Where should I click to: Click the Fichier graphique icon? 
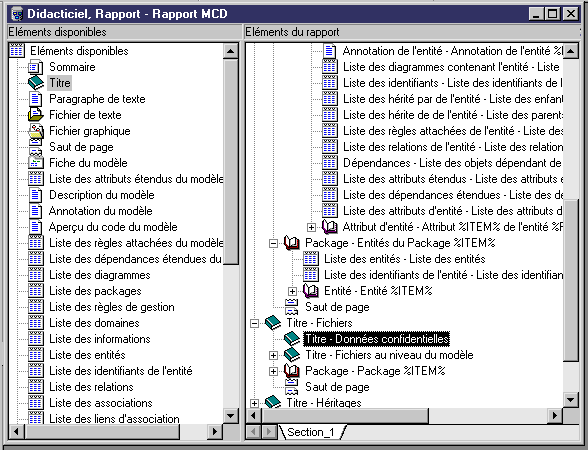pyautogui.click(x=36, y=131)
